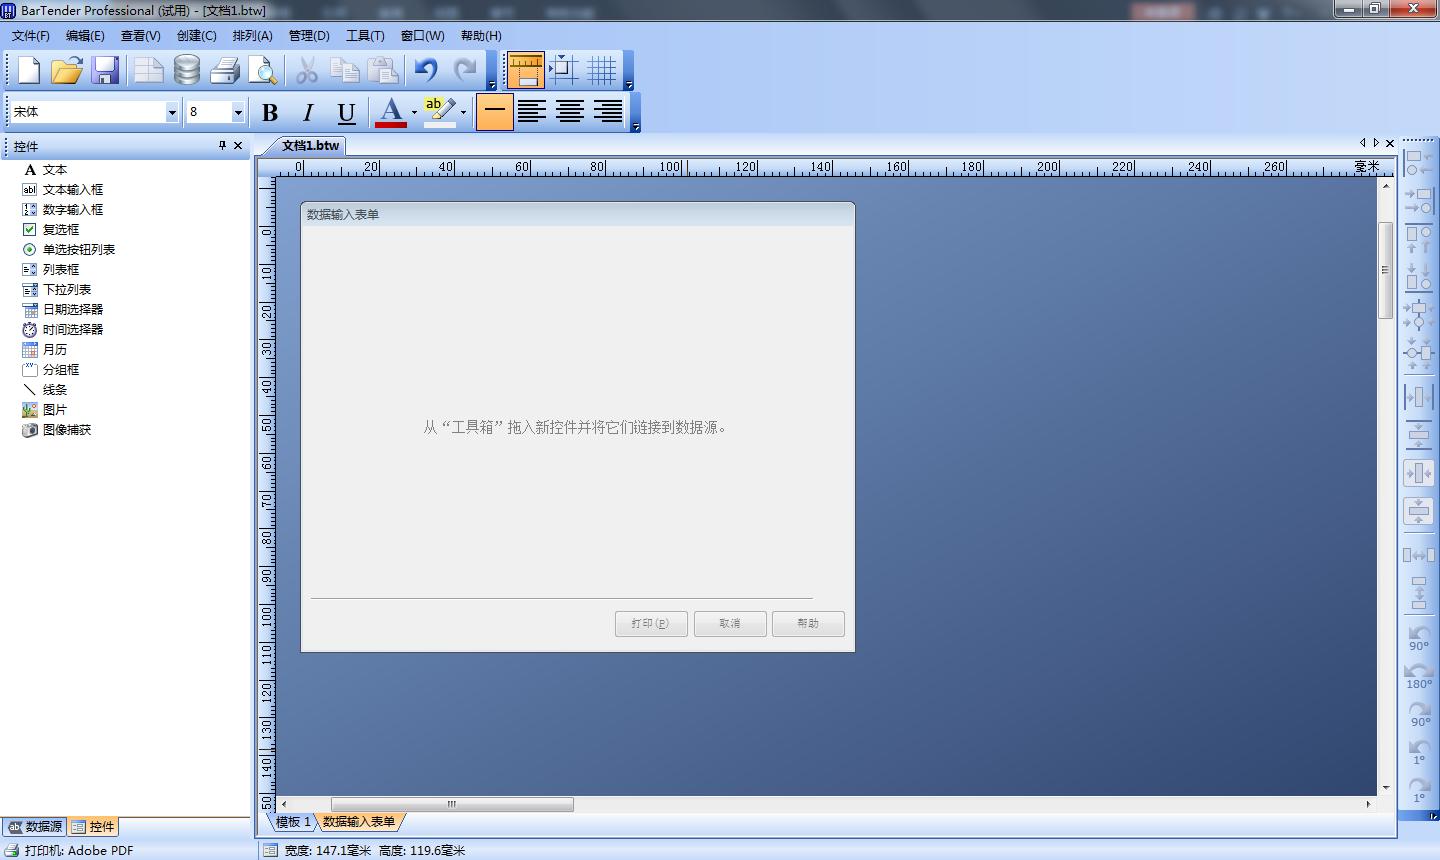
Task: Click the horizontal scrollbar thumb
Action: click(452, 804)
